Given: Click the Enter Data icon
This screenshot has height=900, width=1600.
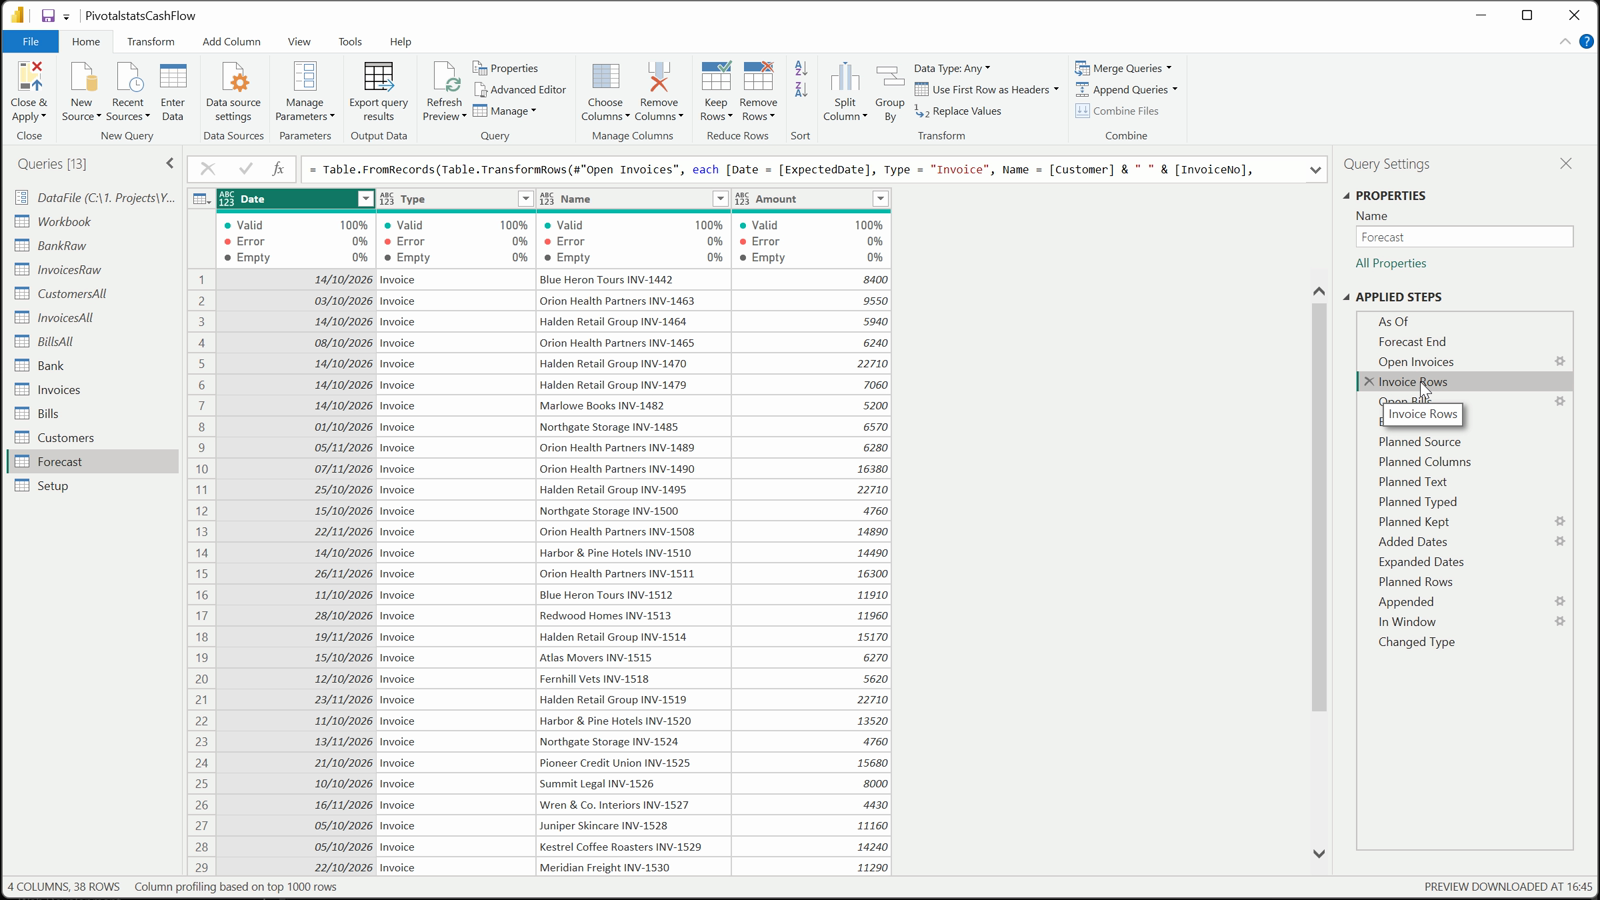Looking at the screenshot, I should [173, 77].
